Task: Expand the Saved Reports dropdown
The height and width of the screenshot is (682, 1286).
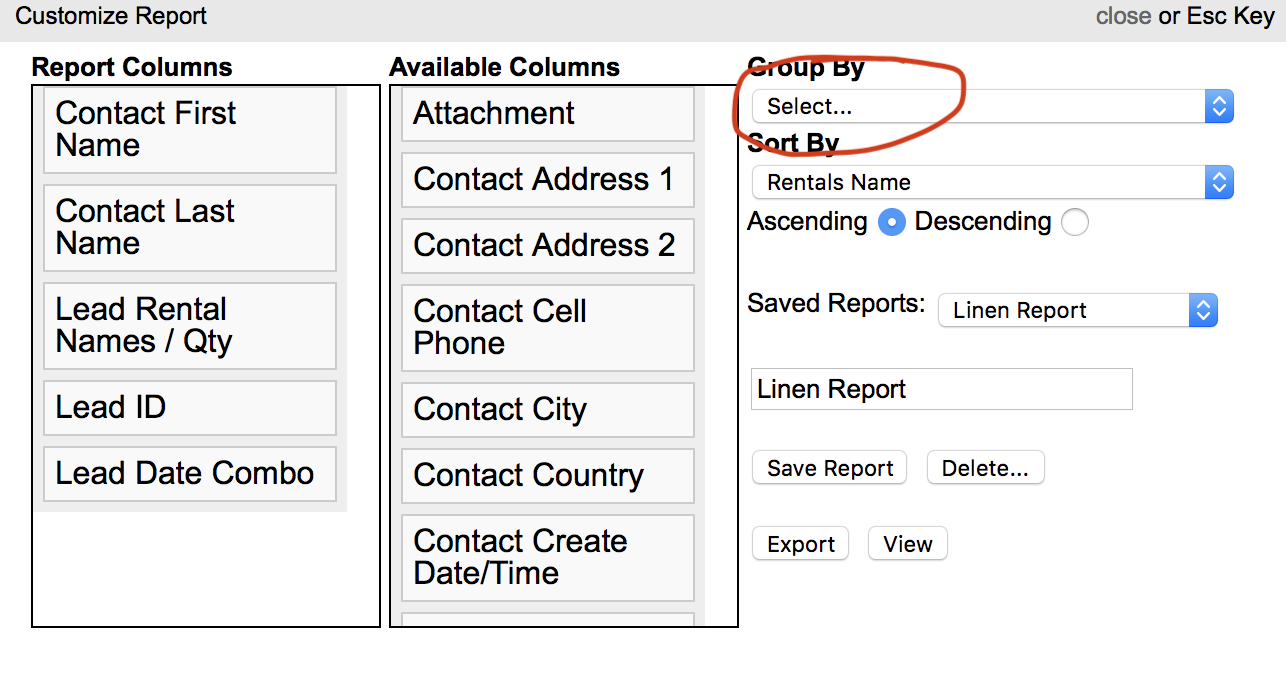Action: (x=1077, y=311)
